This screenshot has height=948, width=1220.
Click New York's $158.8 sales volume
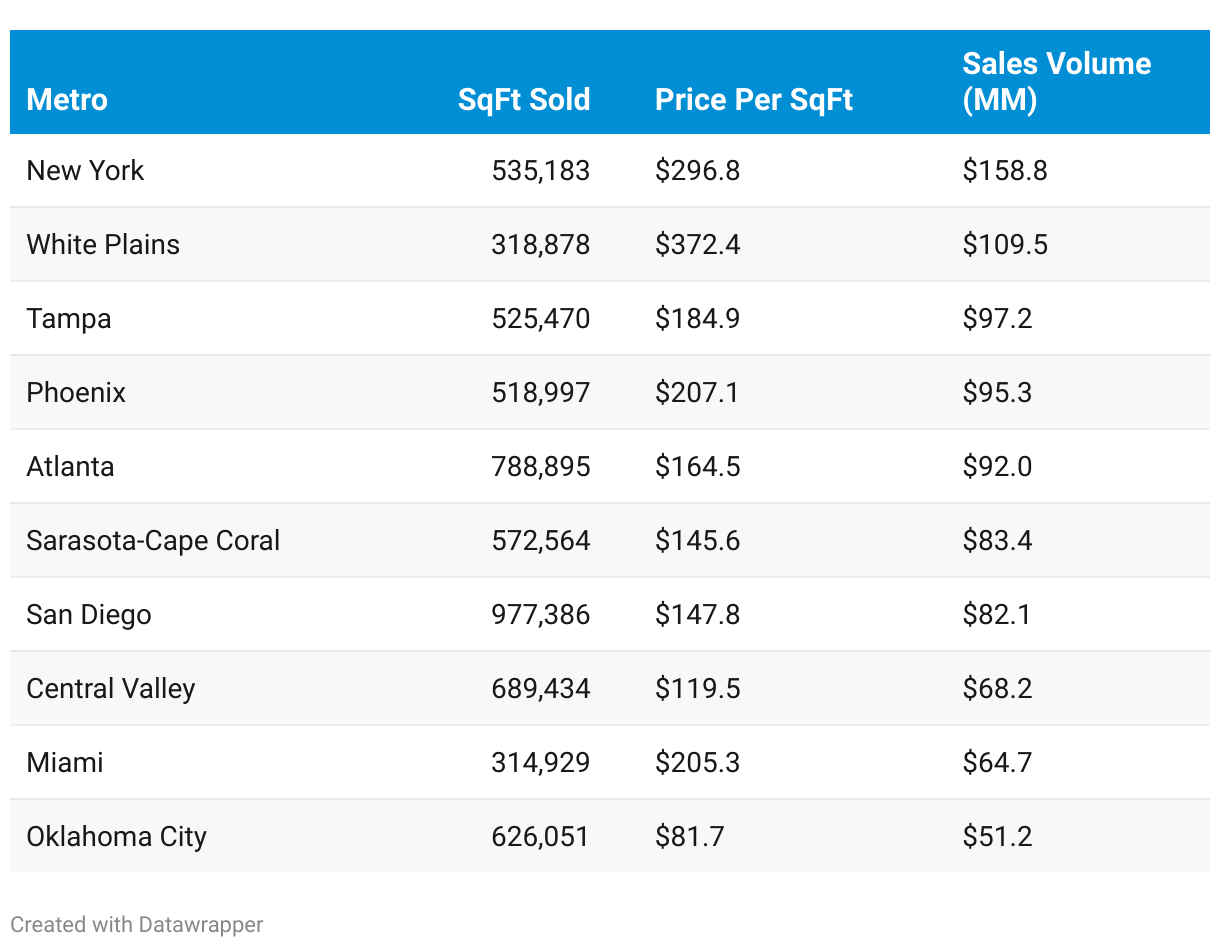click(1005, 171)
